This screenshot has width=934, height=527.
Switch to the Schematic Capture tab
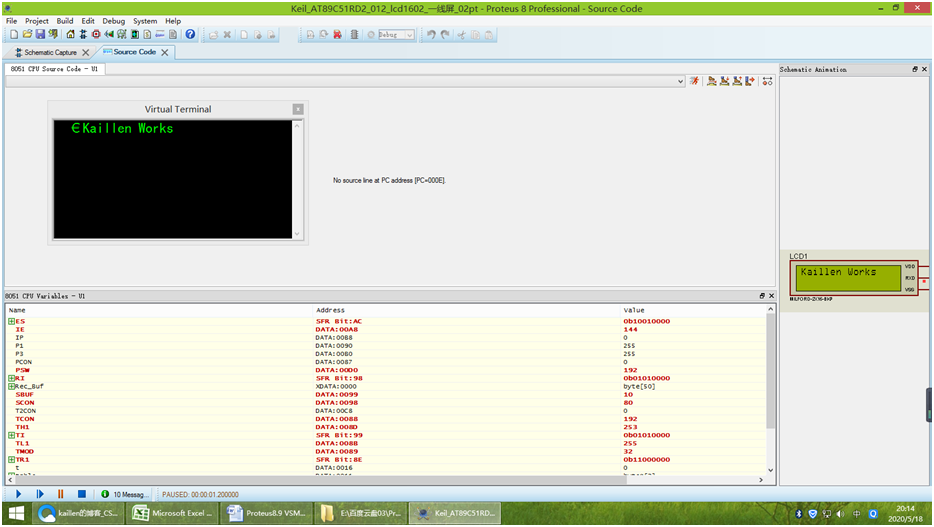(50, 52)
